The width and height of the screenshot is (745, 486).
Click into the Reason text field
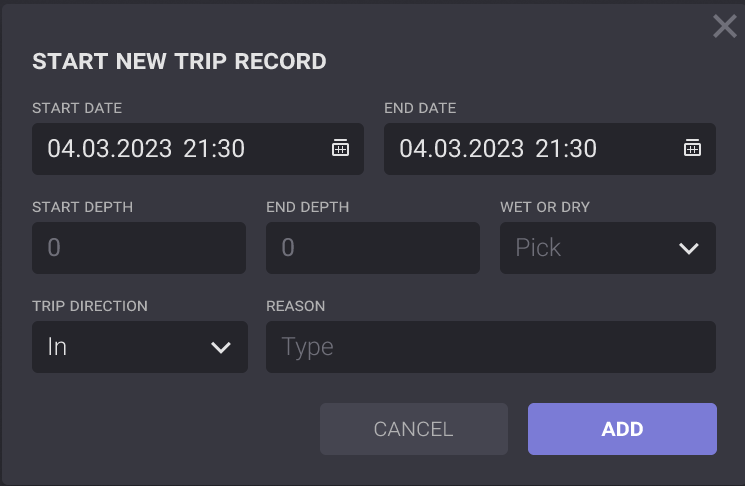point(490,347)
